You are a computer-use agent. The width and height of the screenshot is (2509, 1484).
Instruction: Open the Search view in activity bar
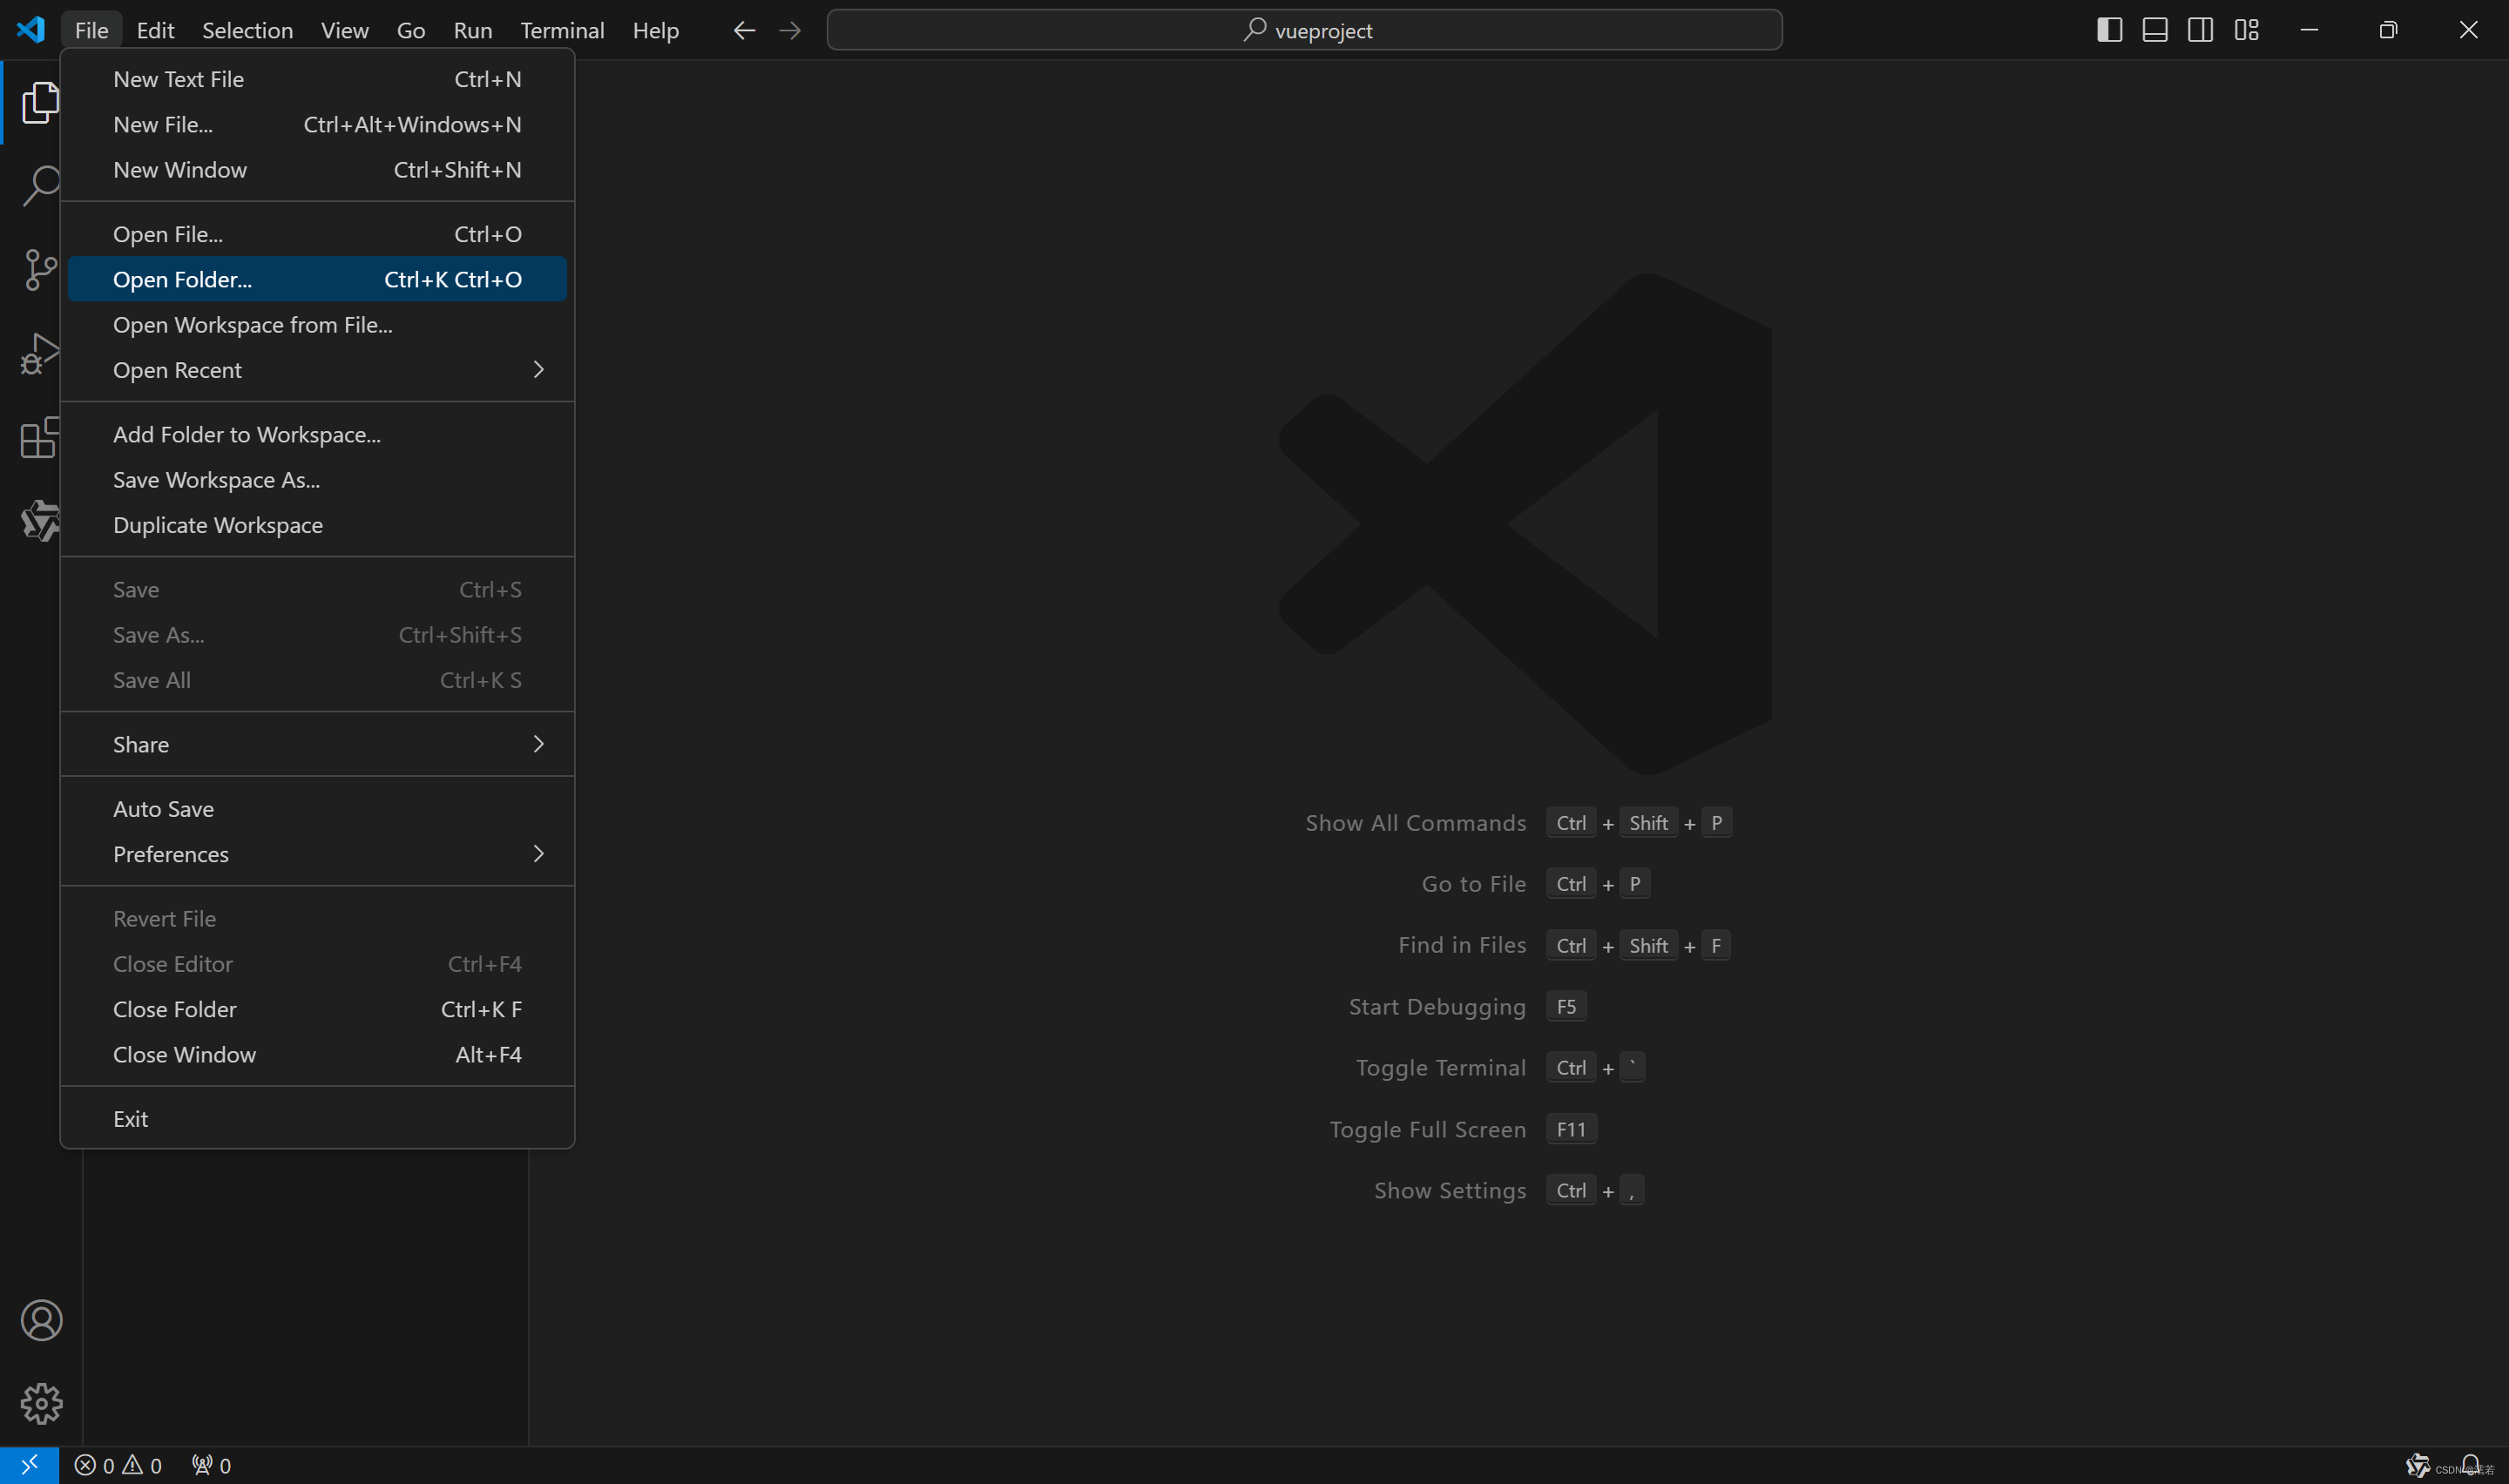40,186
